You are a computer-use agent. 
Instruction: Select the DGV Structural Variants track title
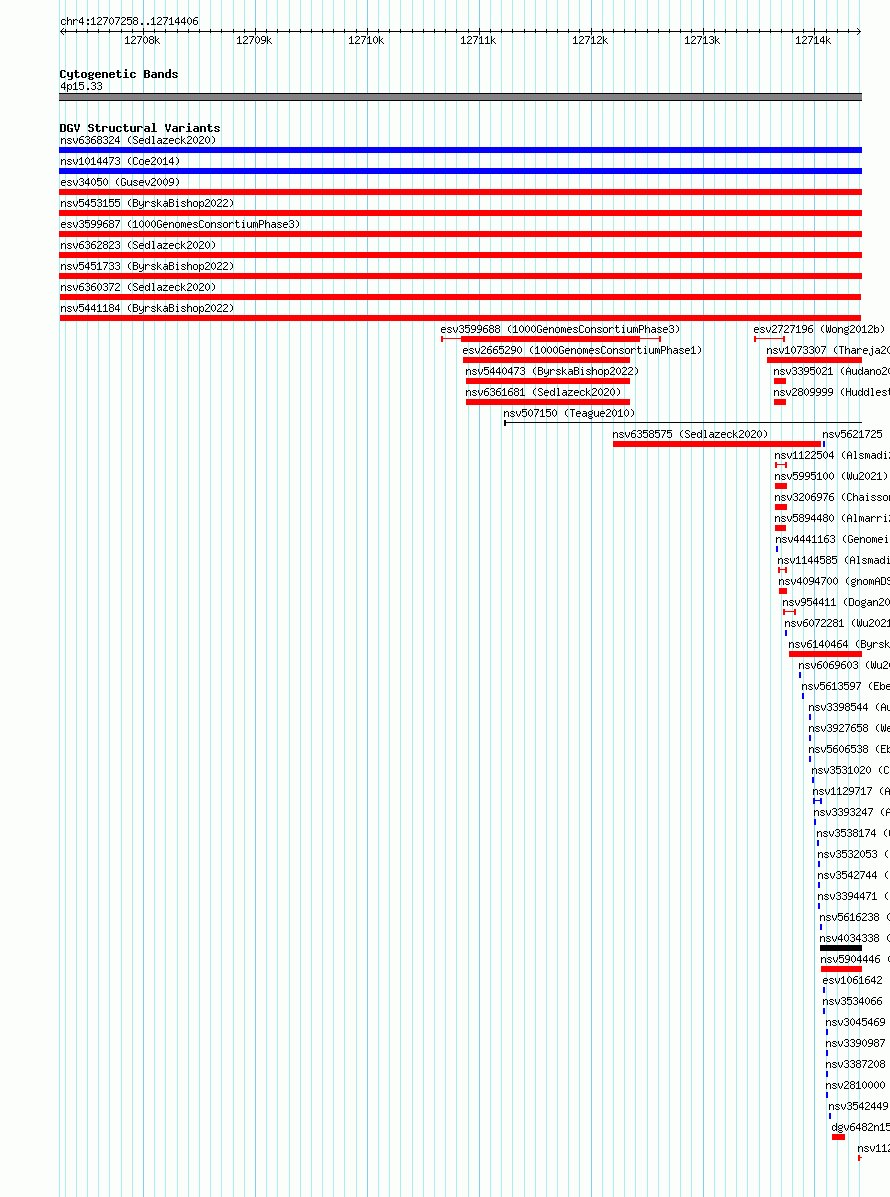point(140,128)
